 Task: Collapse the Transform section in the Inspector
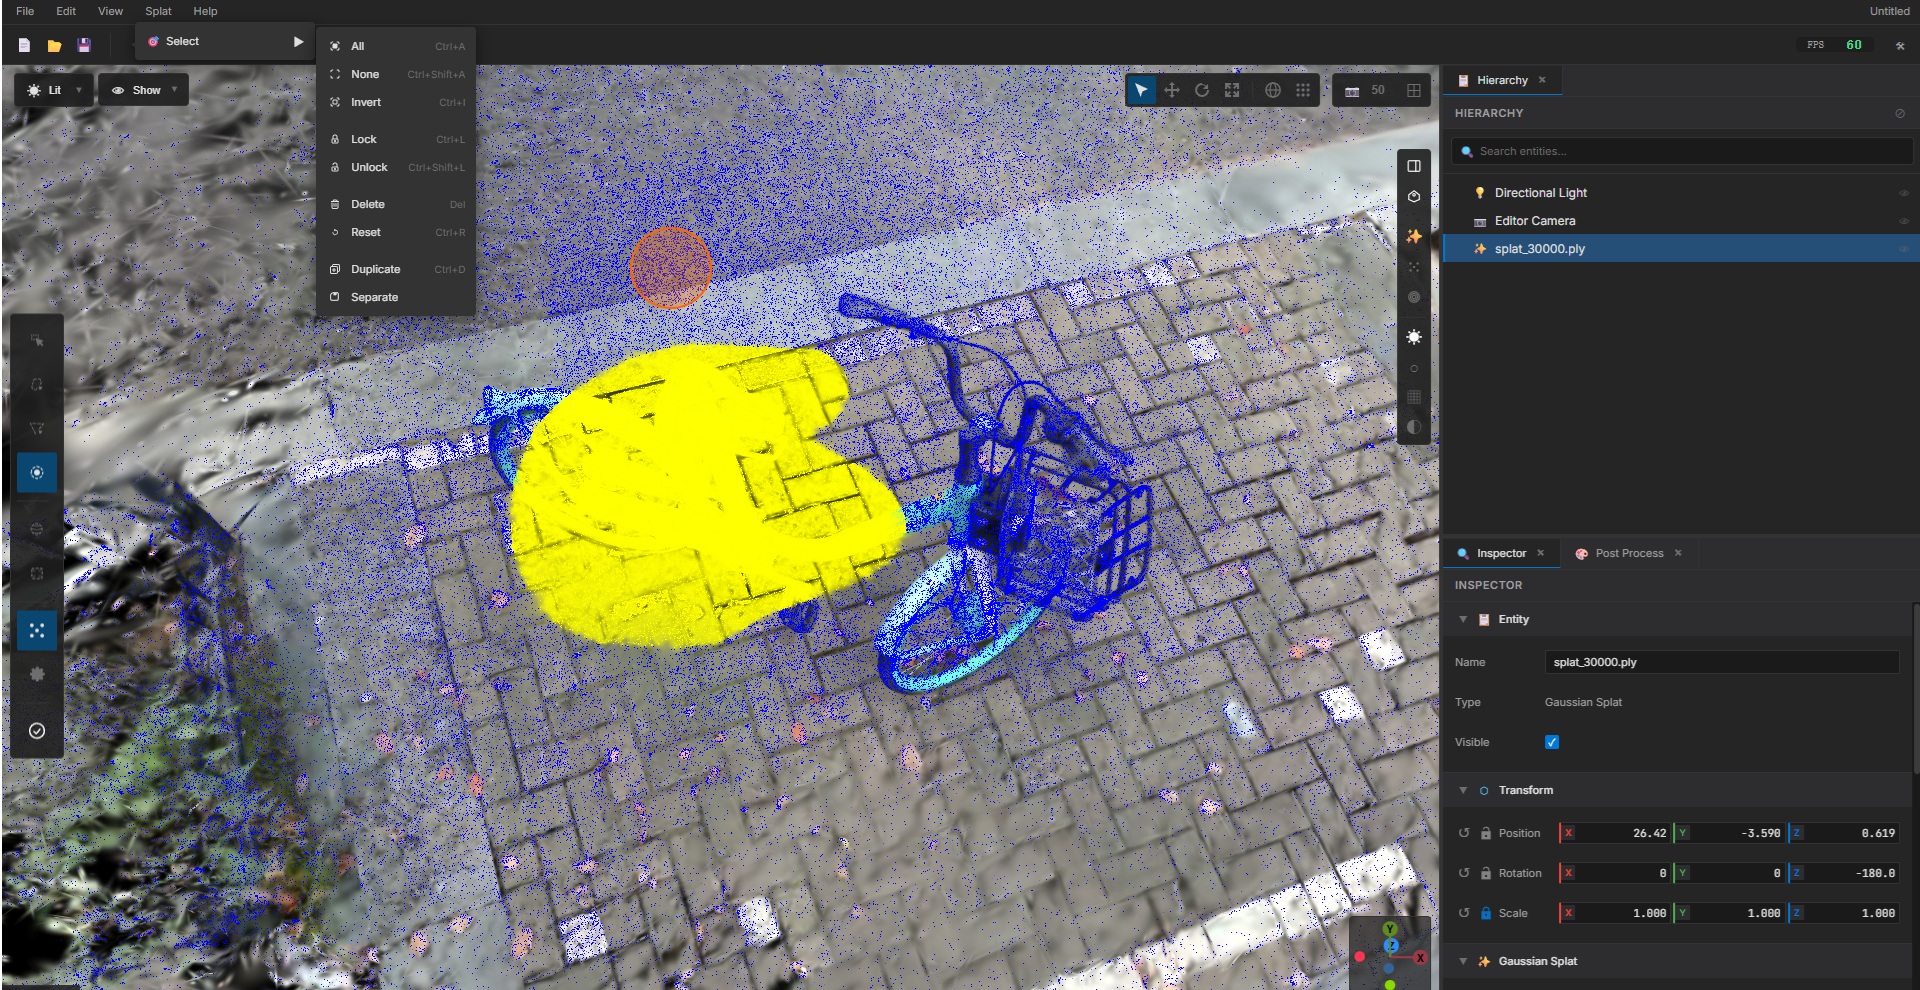click(1463, 790)
